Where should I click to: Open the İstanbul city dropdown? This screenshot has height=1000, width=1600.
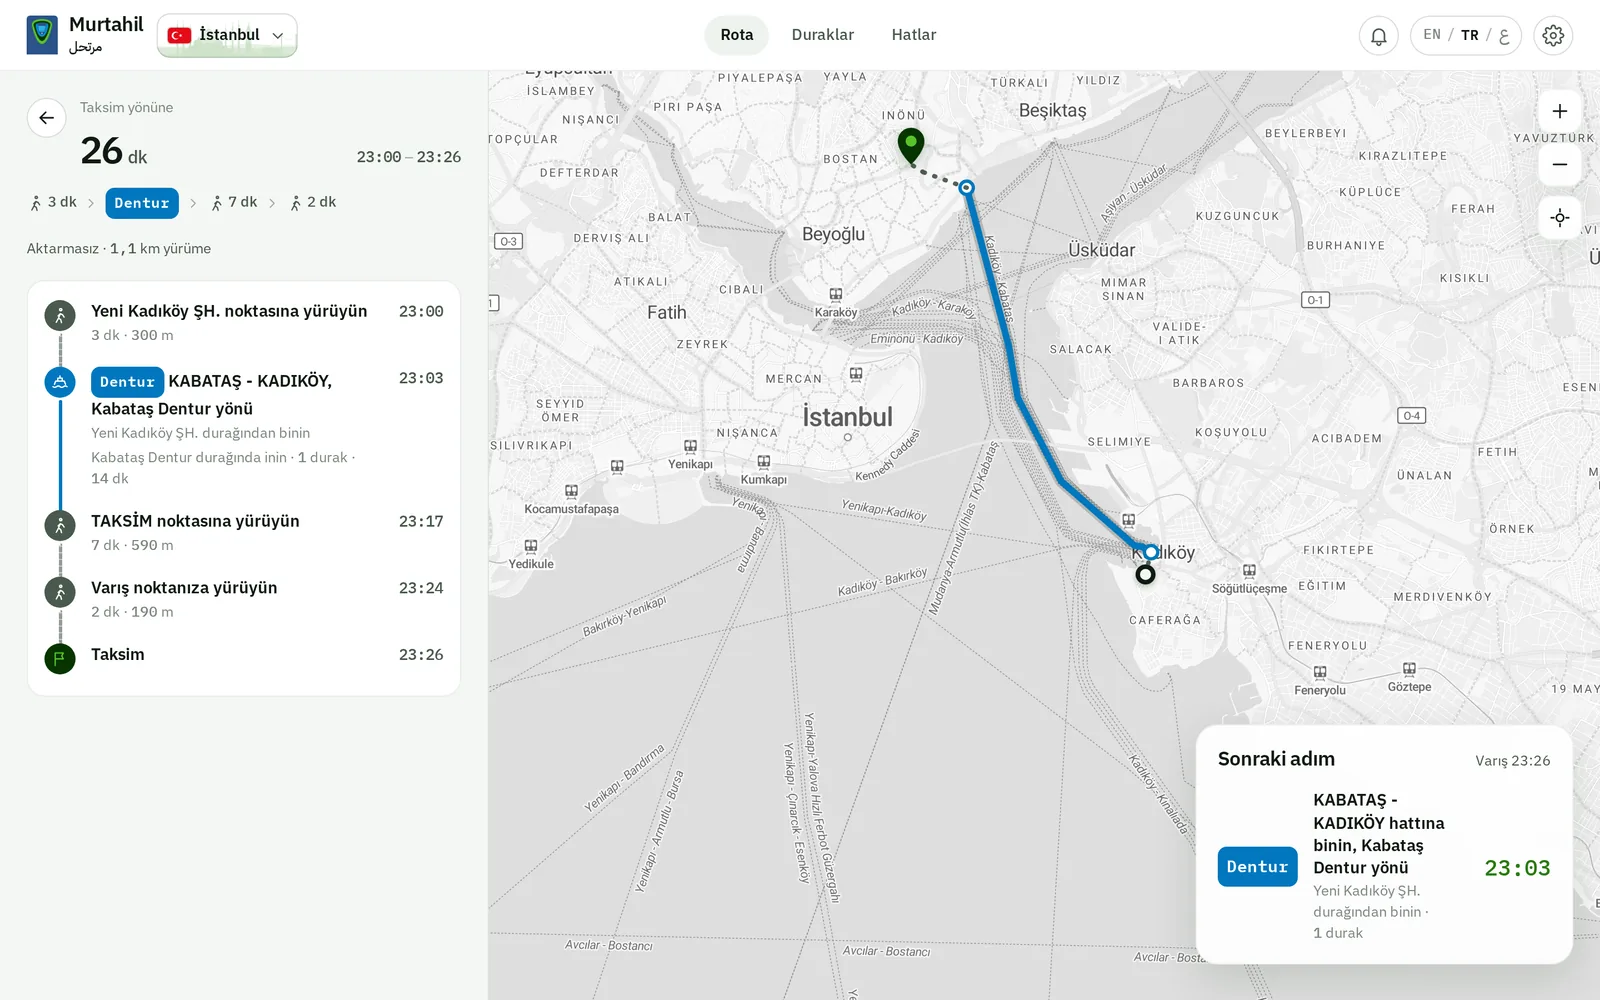(227, 36)
